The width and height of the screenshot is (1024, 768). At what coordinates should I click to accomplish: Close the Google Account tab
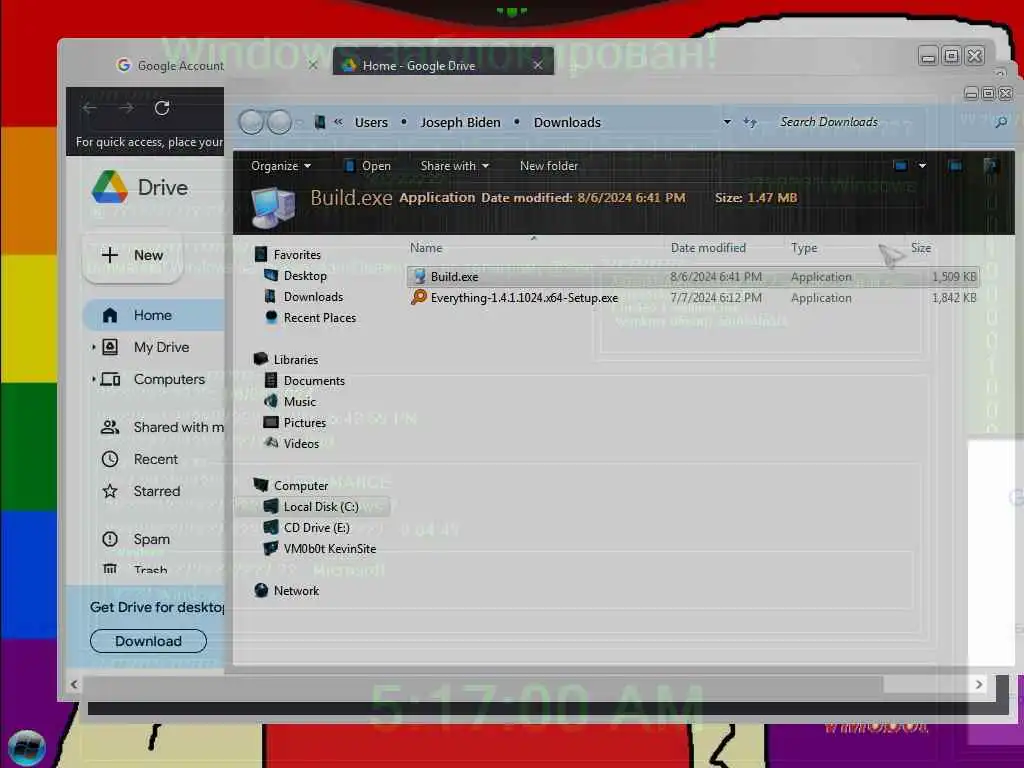313,65
